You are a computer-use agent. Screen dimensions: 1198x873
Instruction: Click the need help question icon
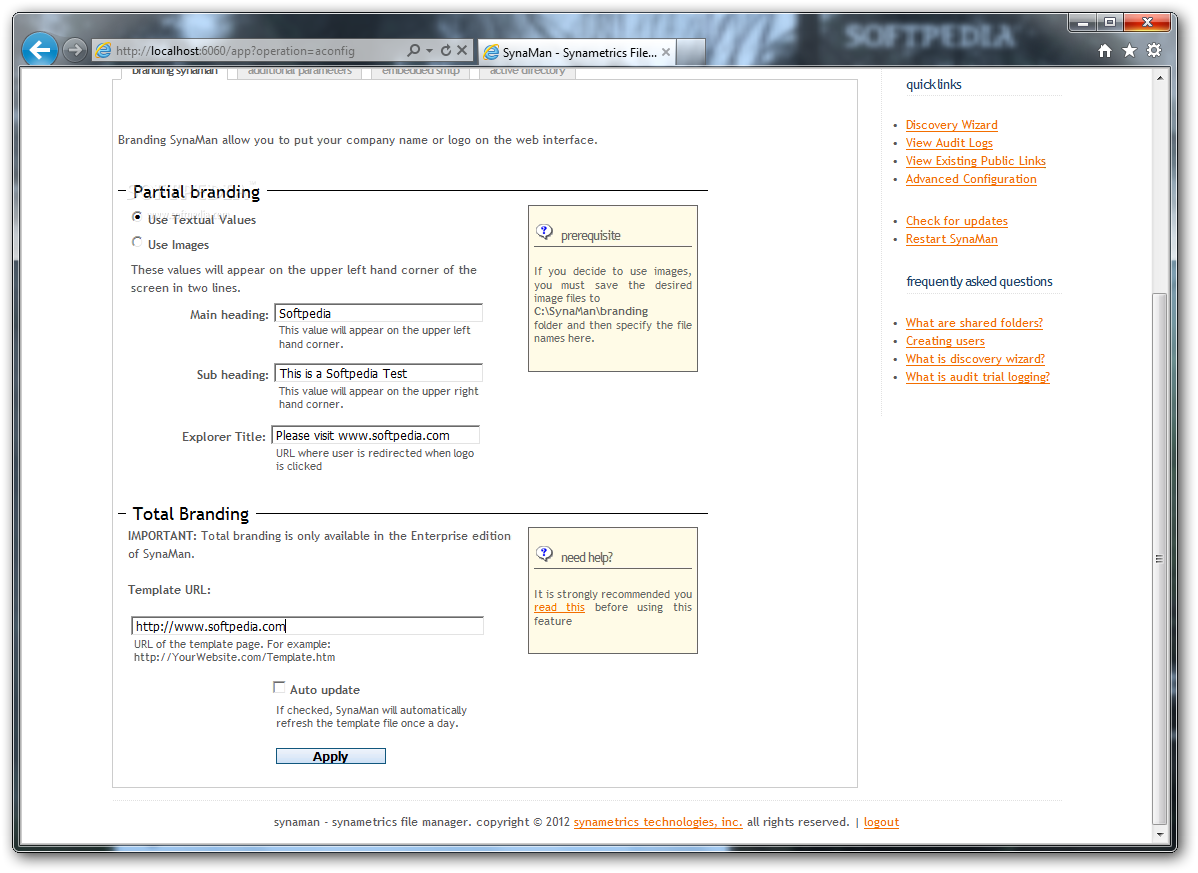pos(544,554)
